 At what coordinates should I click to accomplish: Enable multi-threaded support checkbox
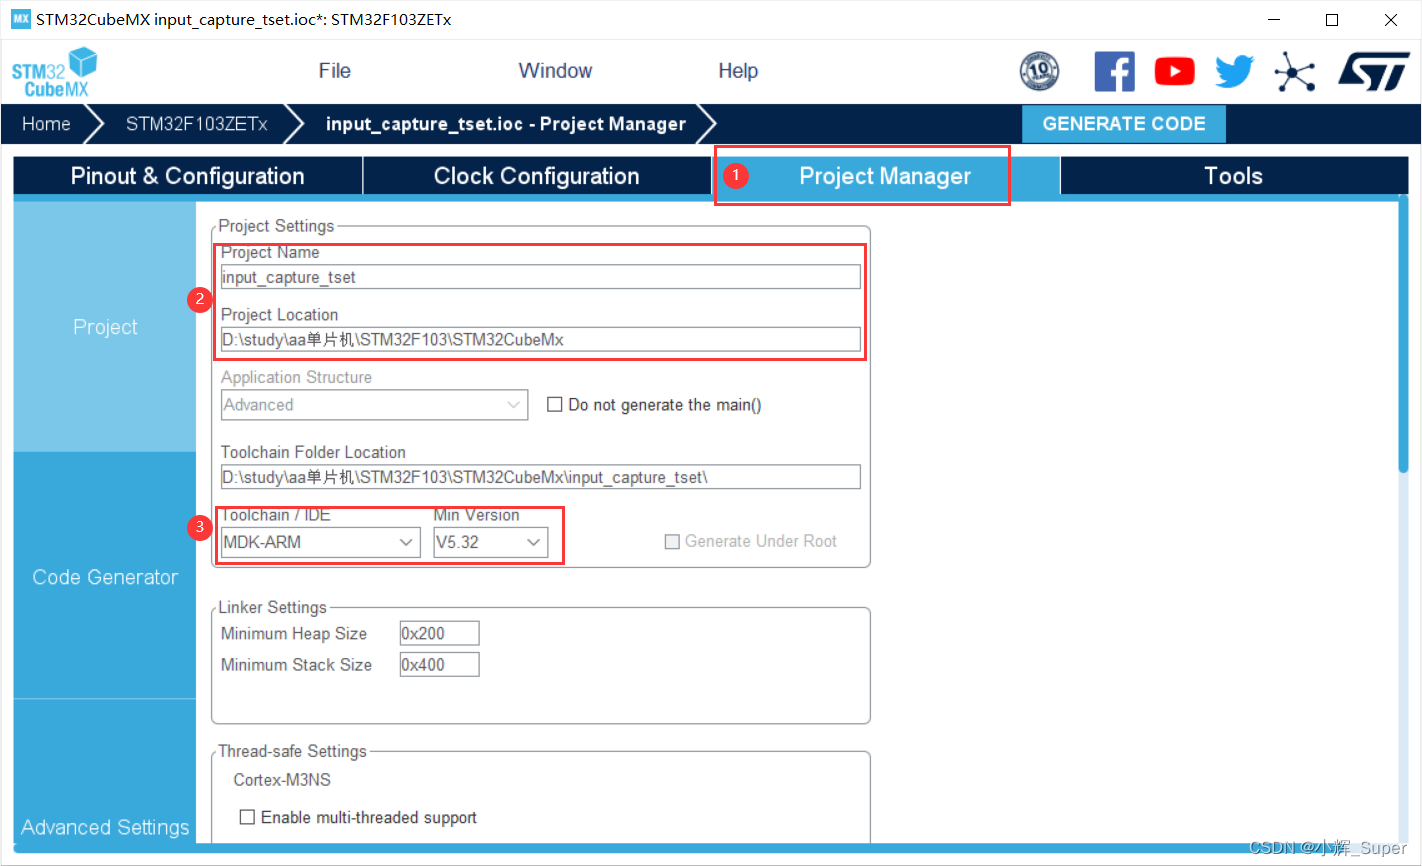click(x=247, y=817)
